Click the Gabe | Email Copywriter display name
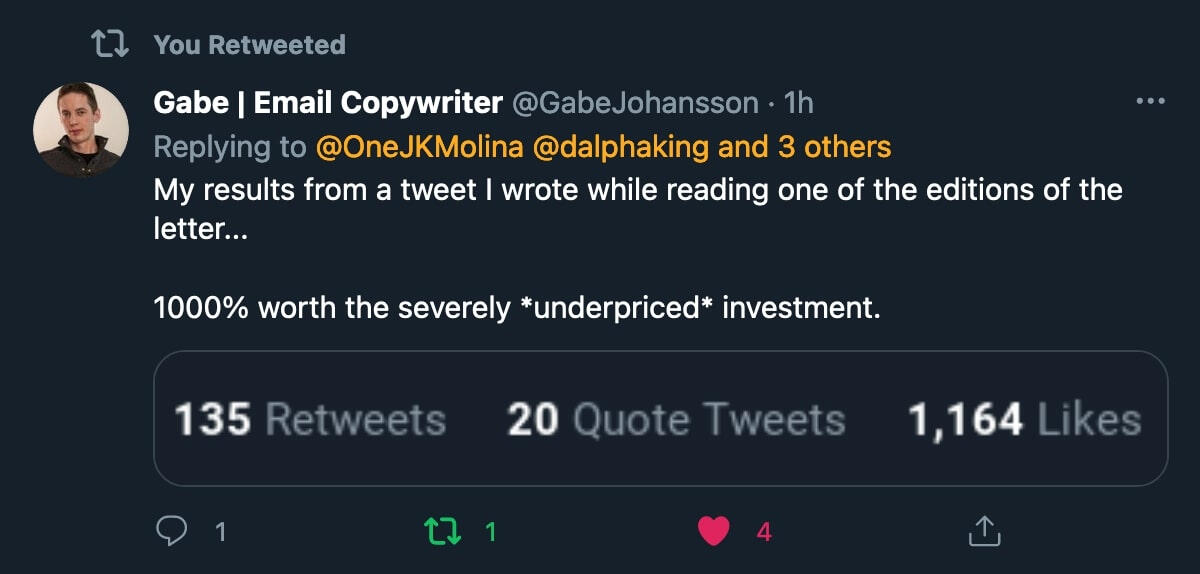Image resolution: width=1200 pixels, height=574 pixels. pos(328,102)
